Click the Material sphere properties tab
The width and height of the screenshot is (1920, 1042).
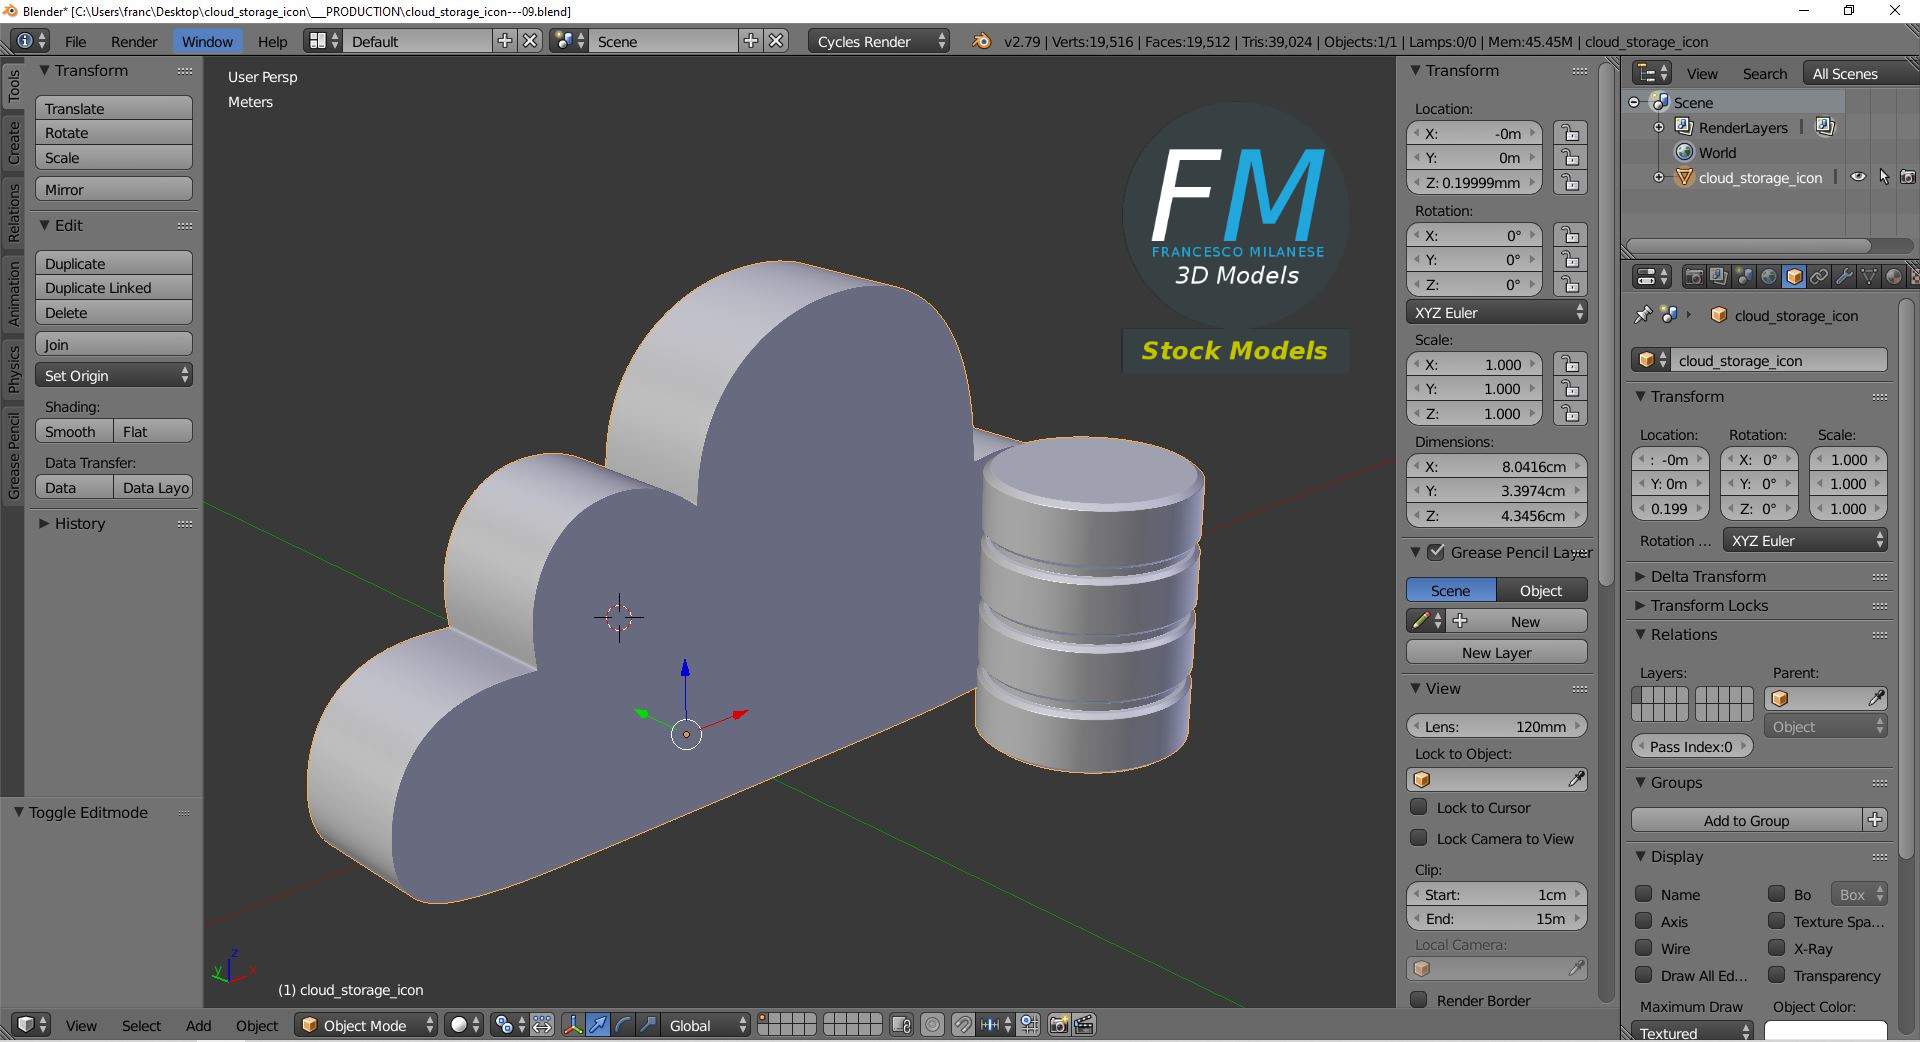click(1894, 277)
